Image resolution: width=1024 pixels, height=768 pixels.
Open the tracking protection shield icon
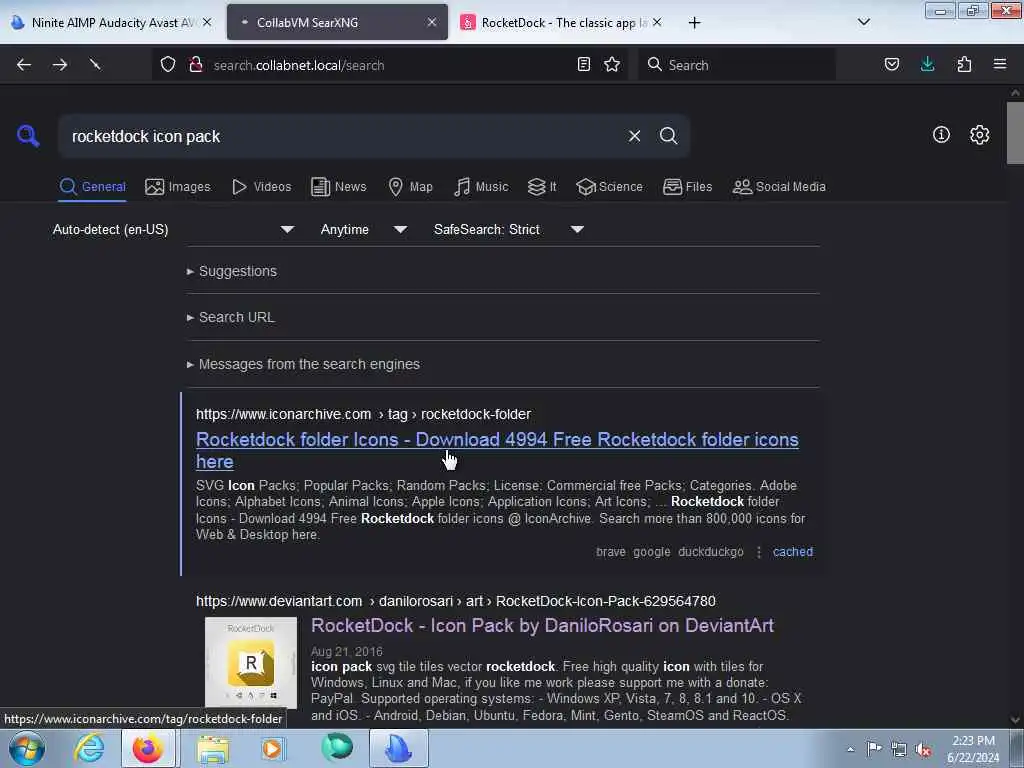168,65
